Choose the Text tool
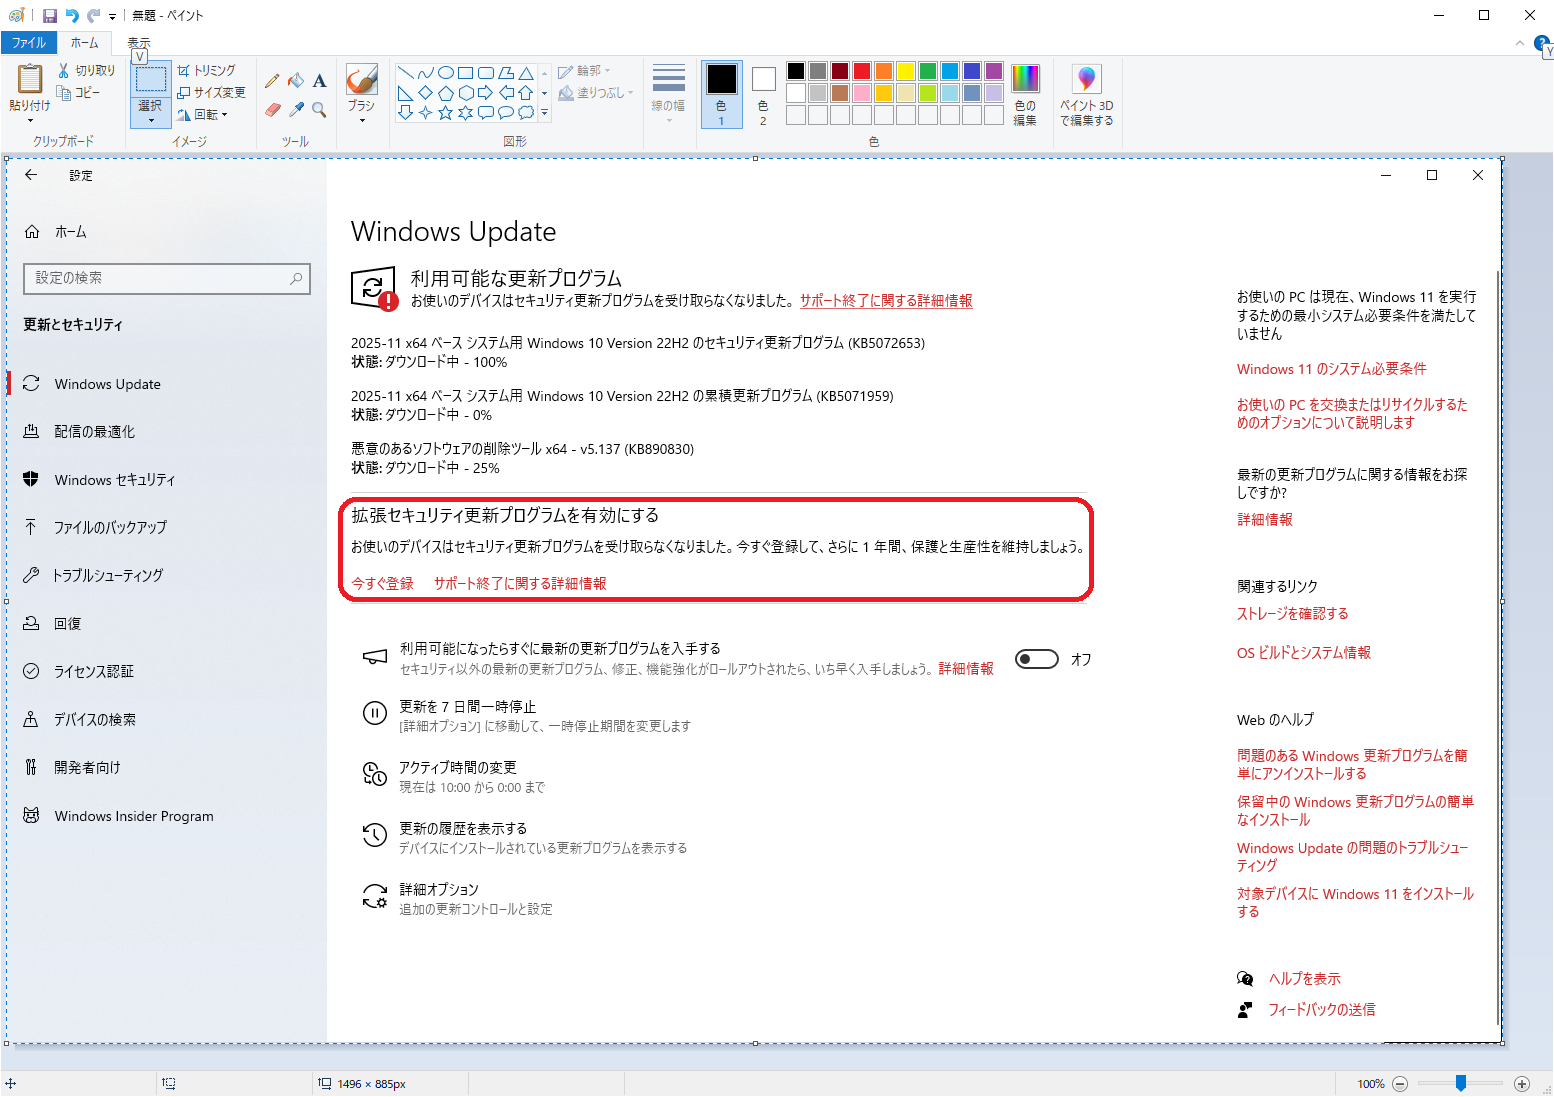This screenshot has width=1554, height=1097. 319,81
